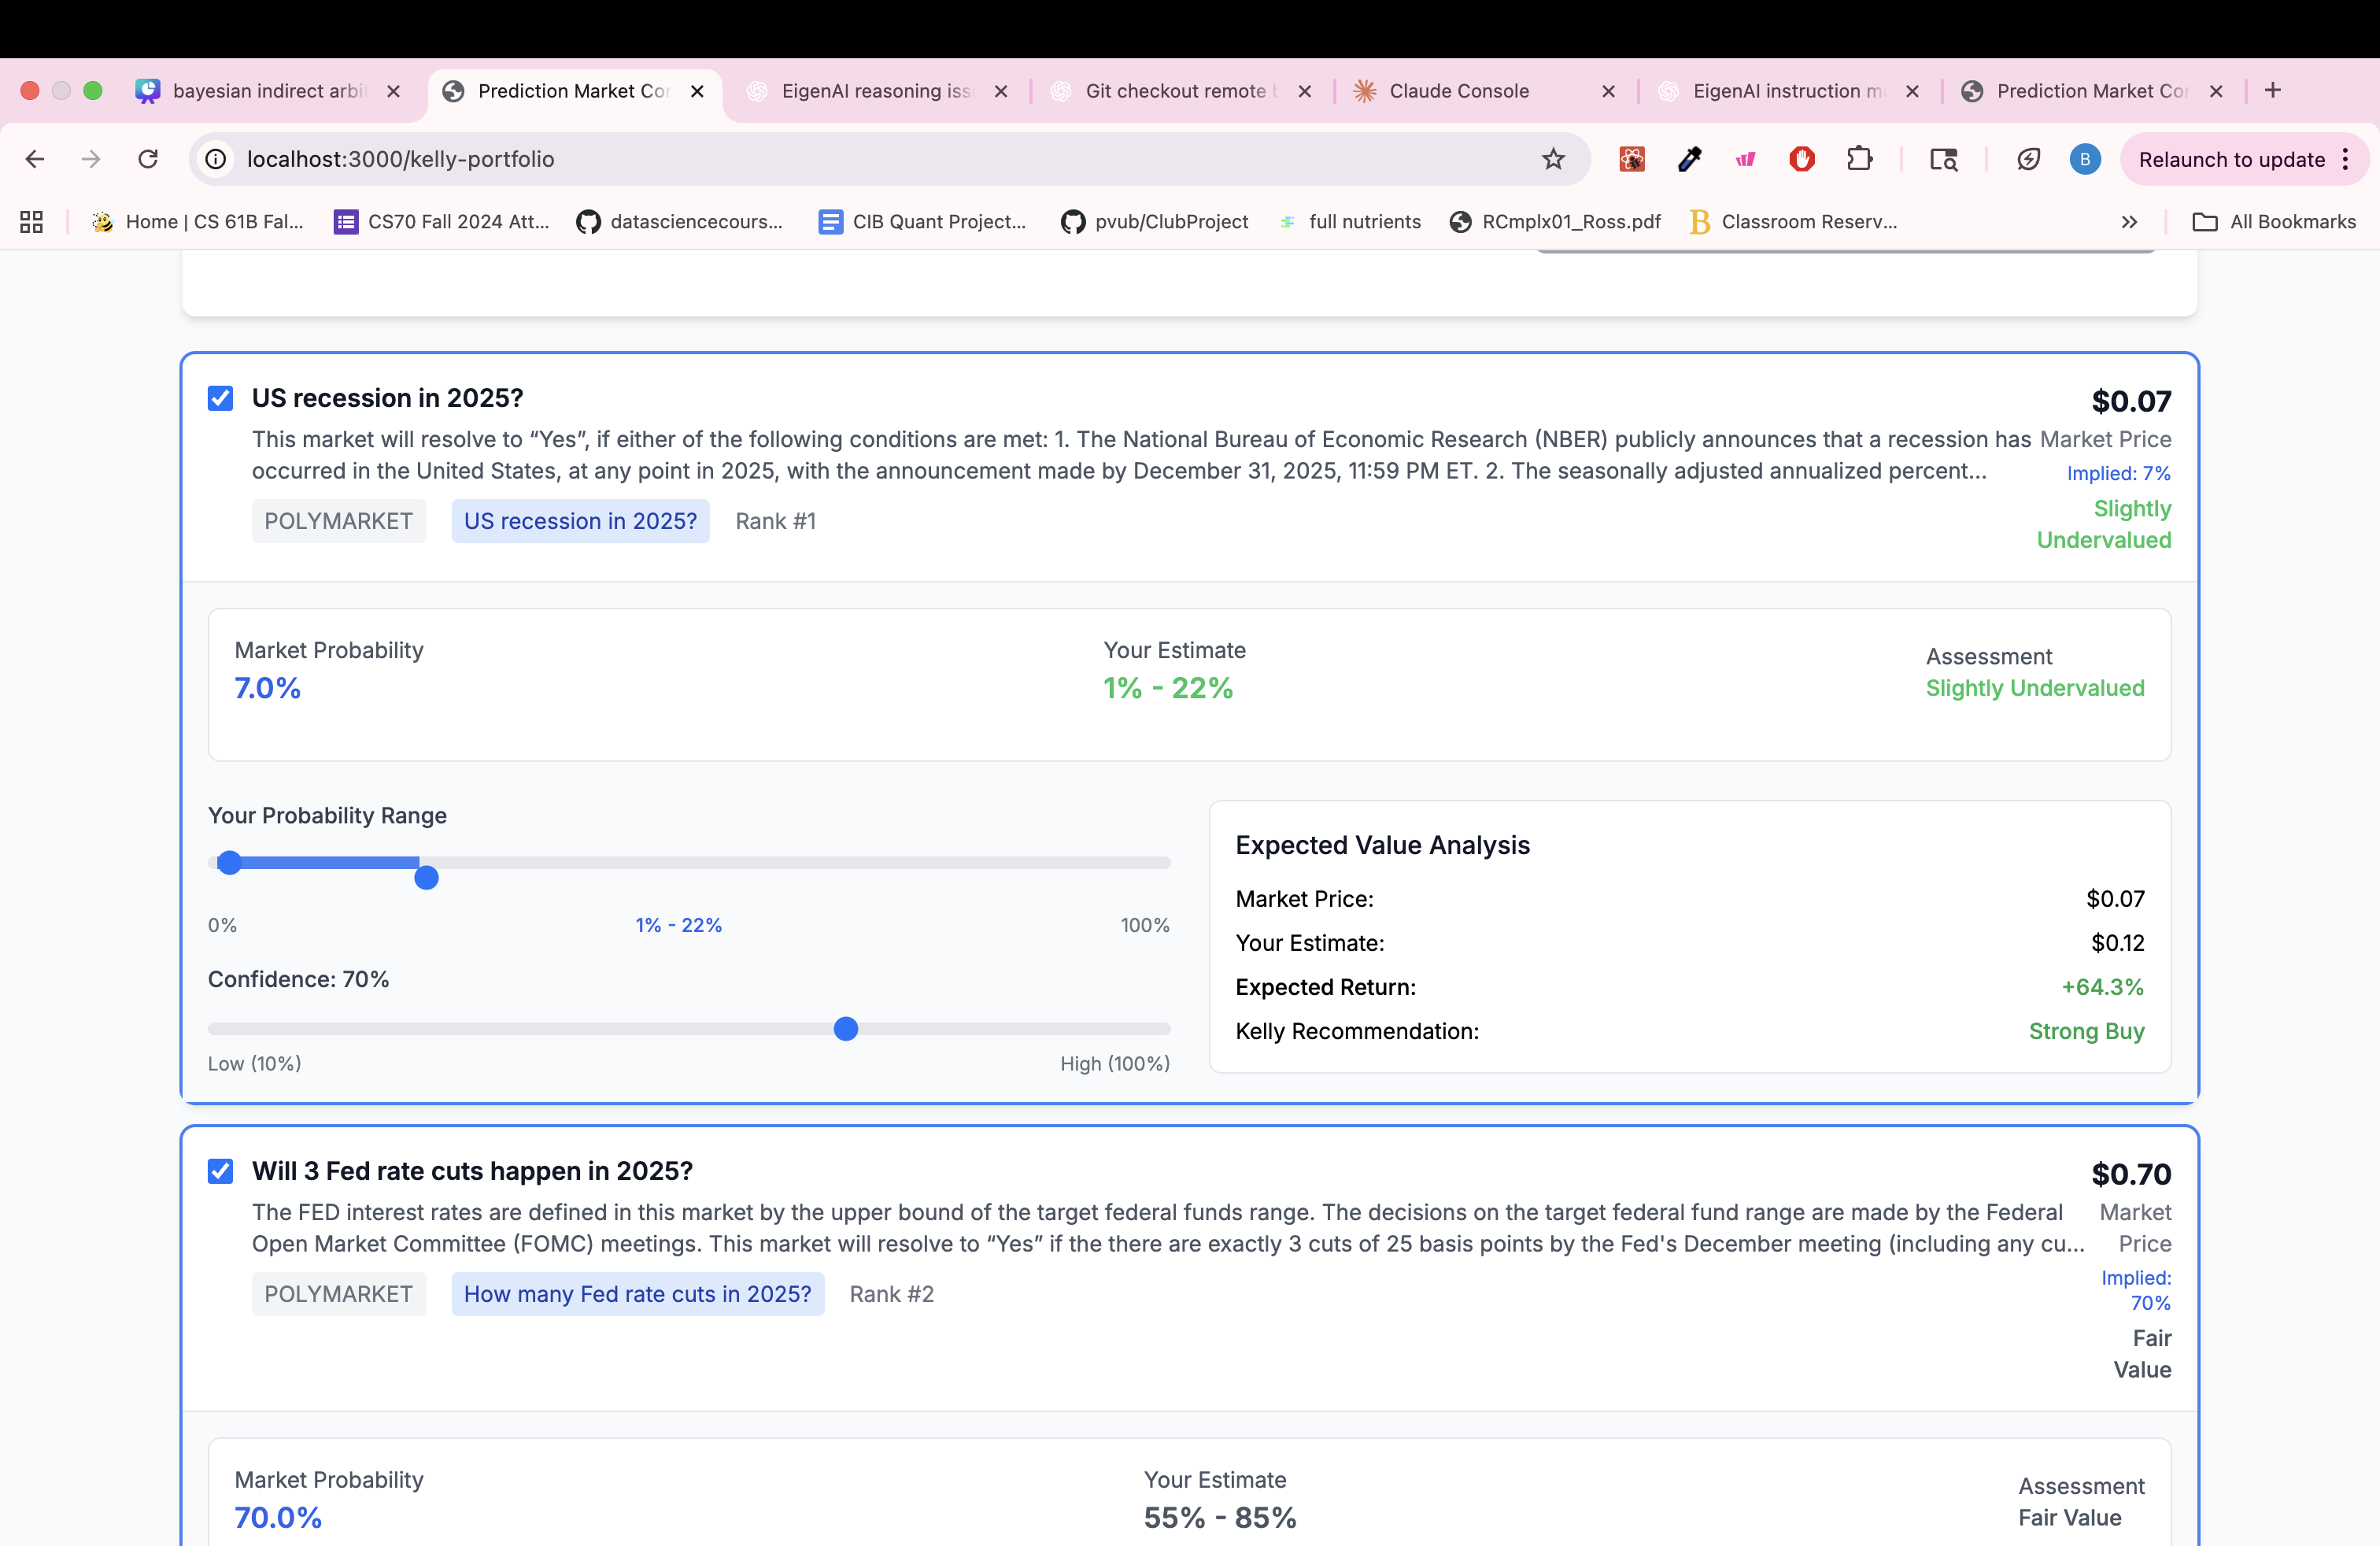The width and height of the screenshot is (2380, 1546).
Task: Switch to Claude Console tab
Action: point(1458,91)
